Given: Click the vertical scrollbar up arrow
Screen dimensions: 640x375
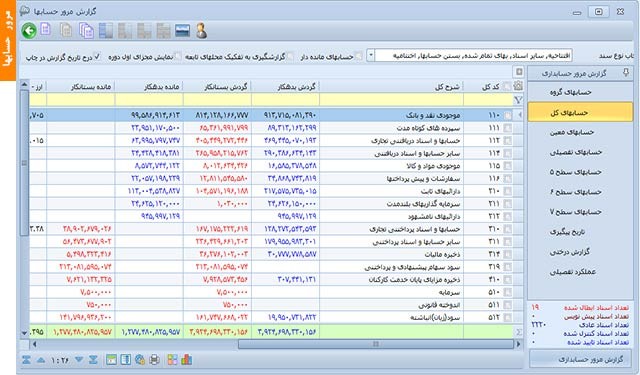Looking at the screenshot, I should click(24, 85).
